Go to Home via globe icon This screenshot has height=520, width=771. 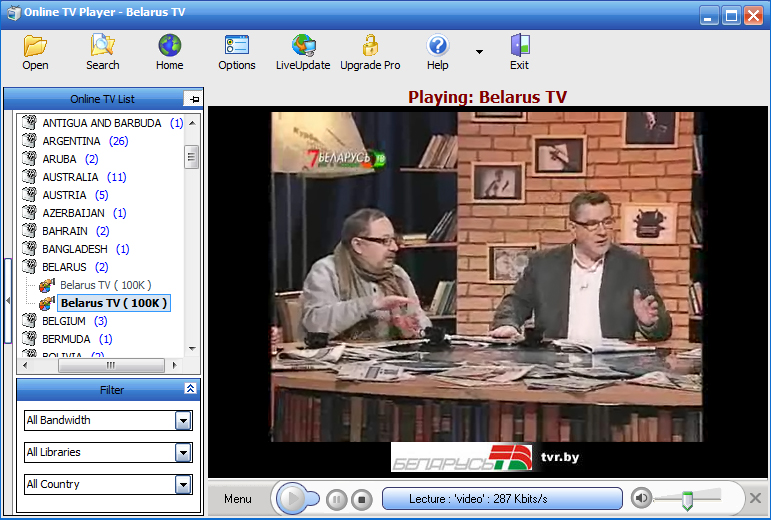click(170, 52)
